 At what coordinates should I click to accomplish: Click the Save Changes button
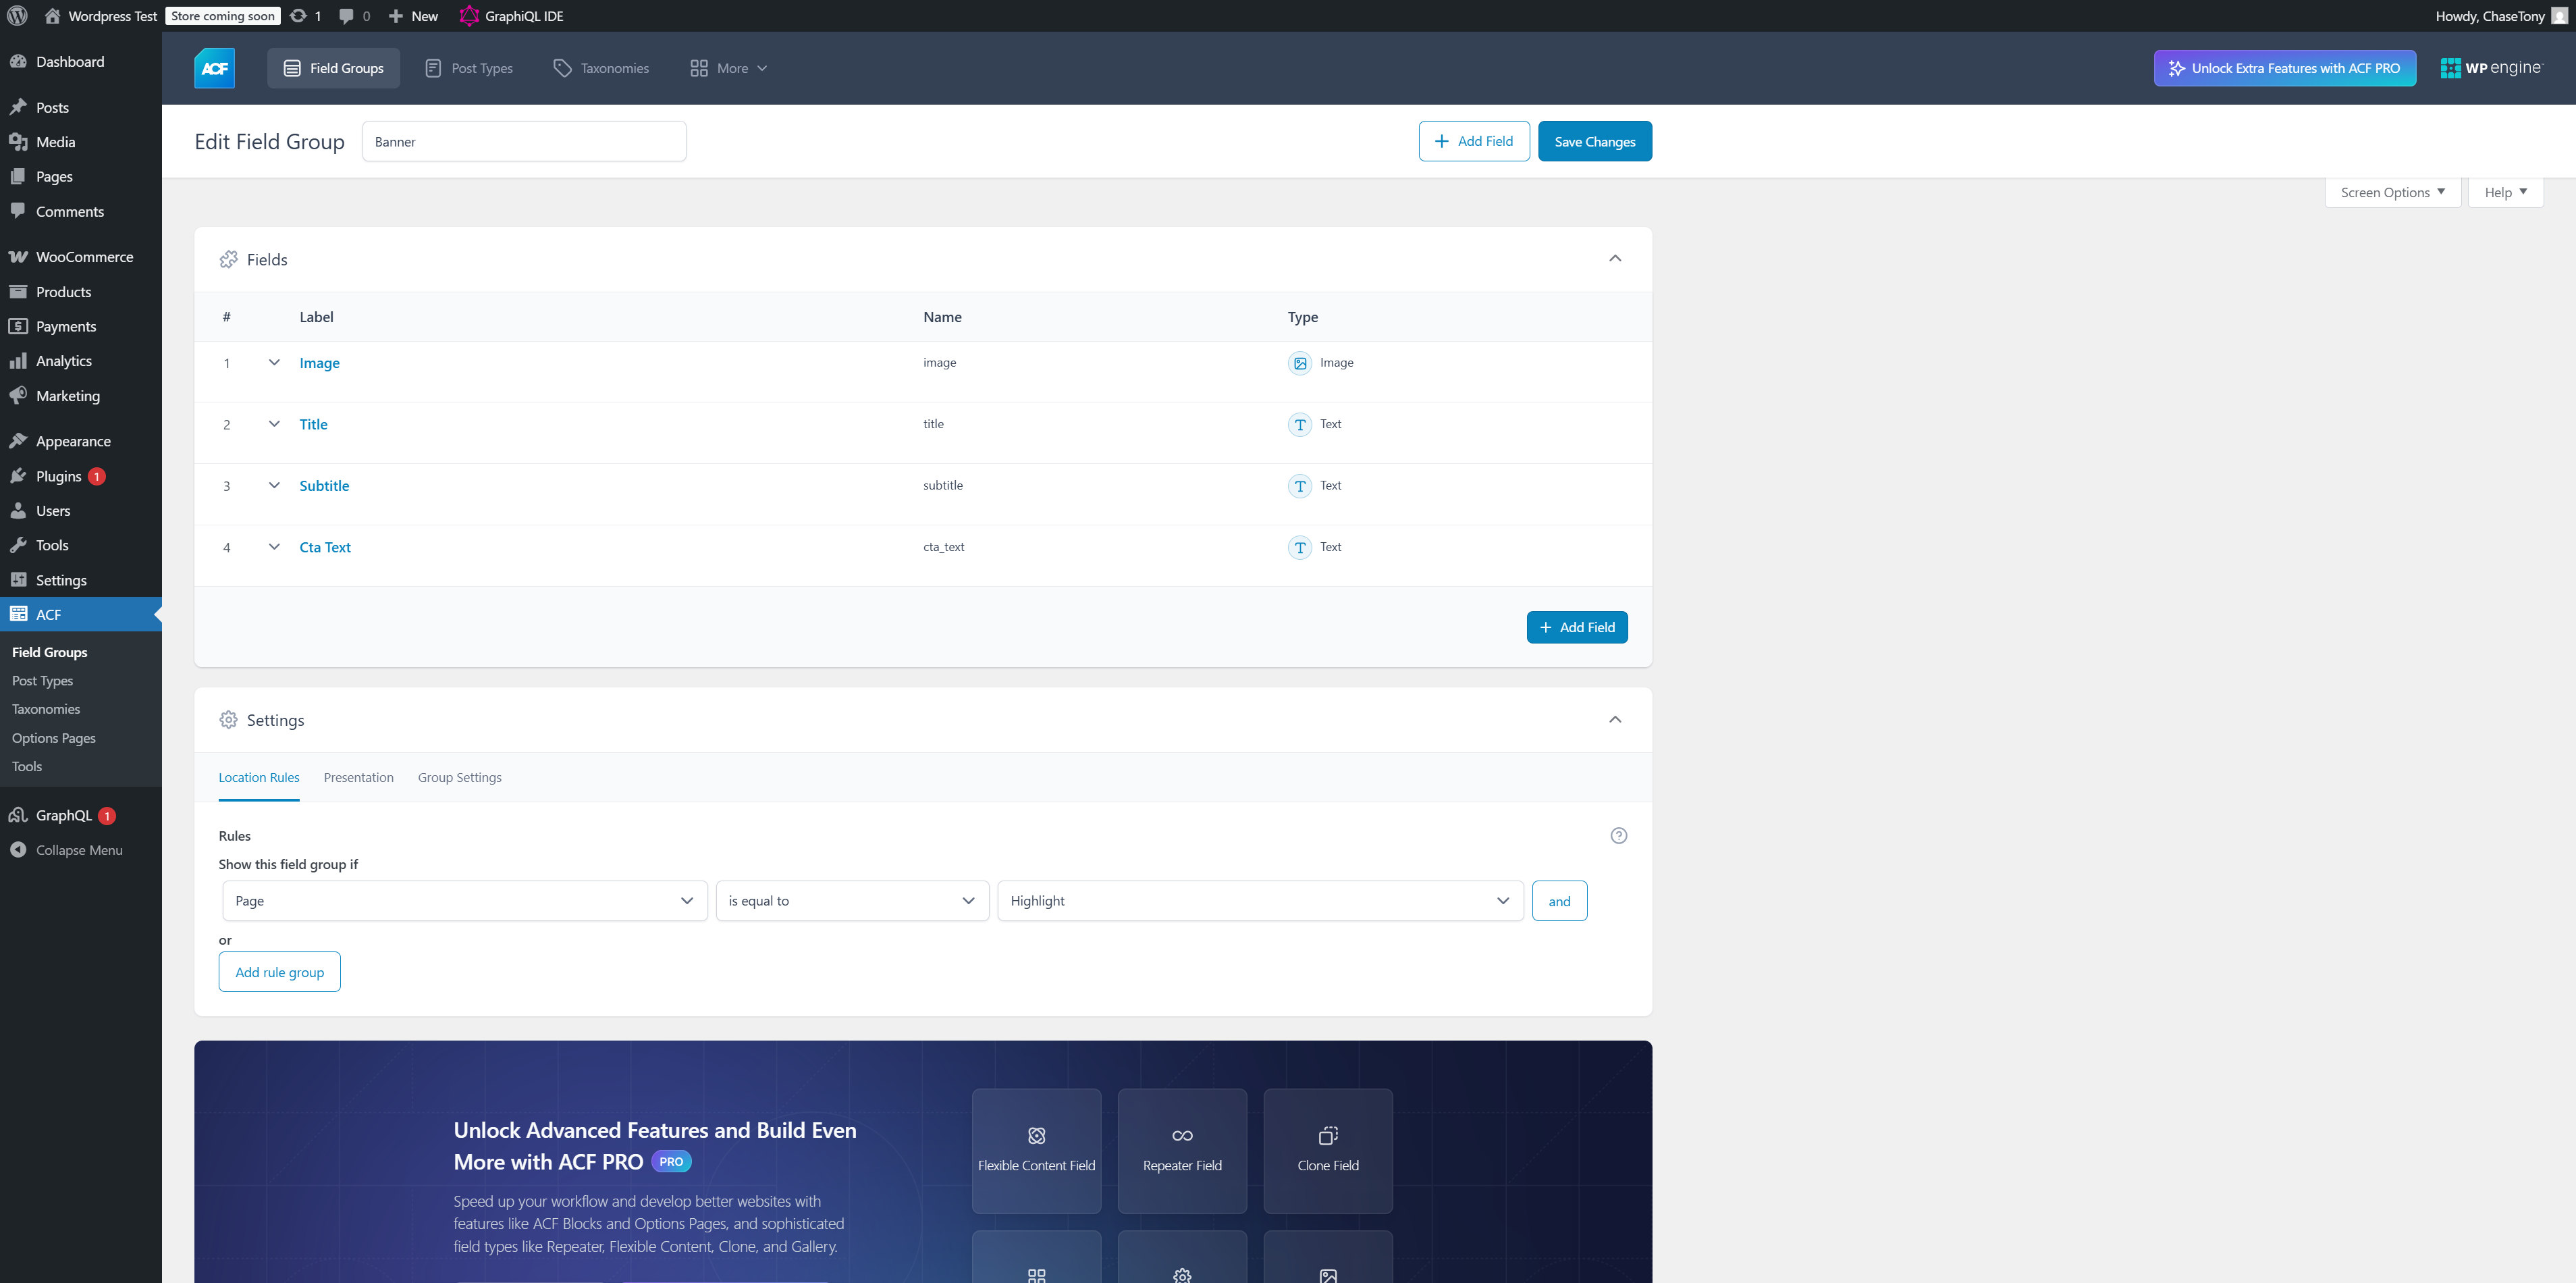pyautogui.click(x=1594, y=141)
